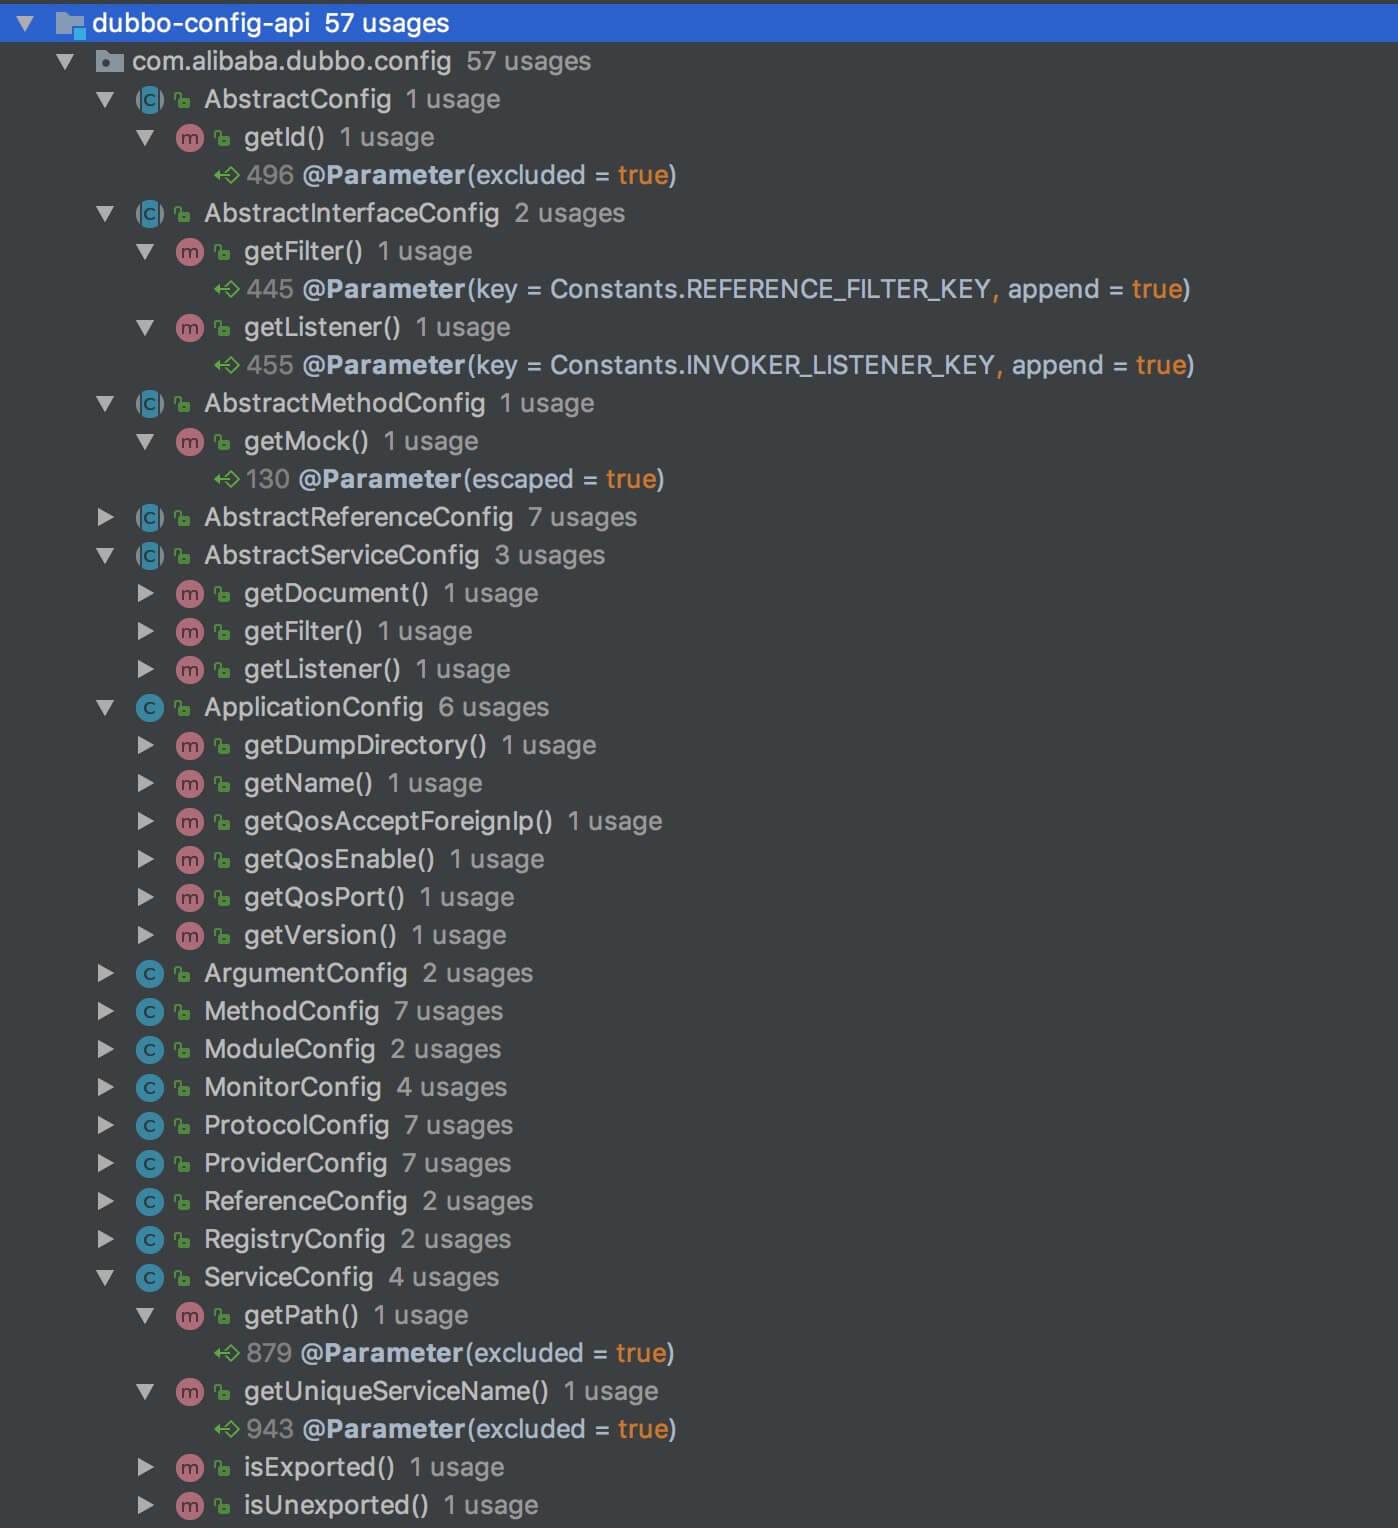Click the AbstractConfig abstract class icon
The height and width of the screenshot is (1528, 1398).
coord(149,100)
